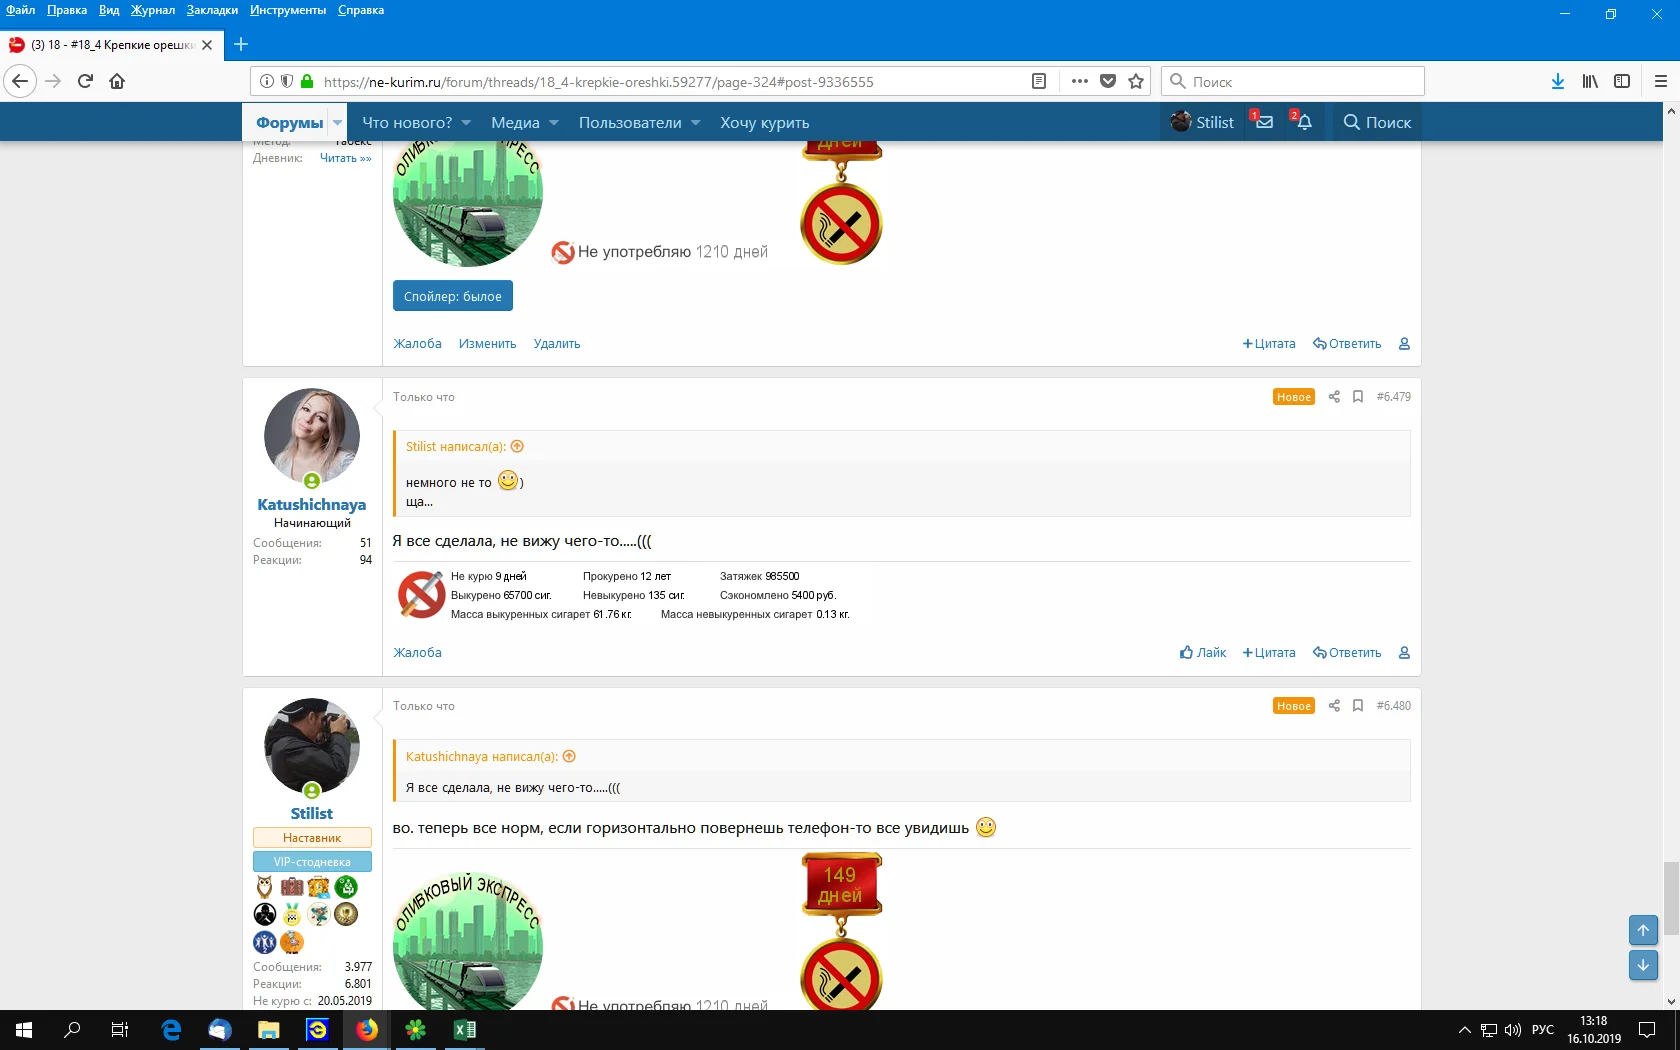This screenshot has height=1050, width=1680.
Task: Open the Вид menu
Action: [x=109, y=10]
